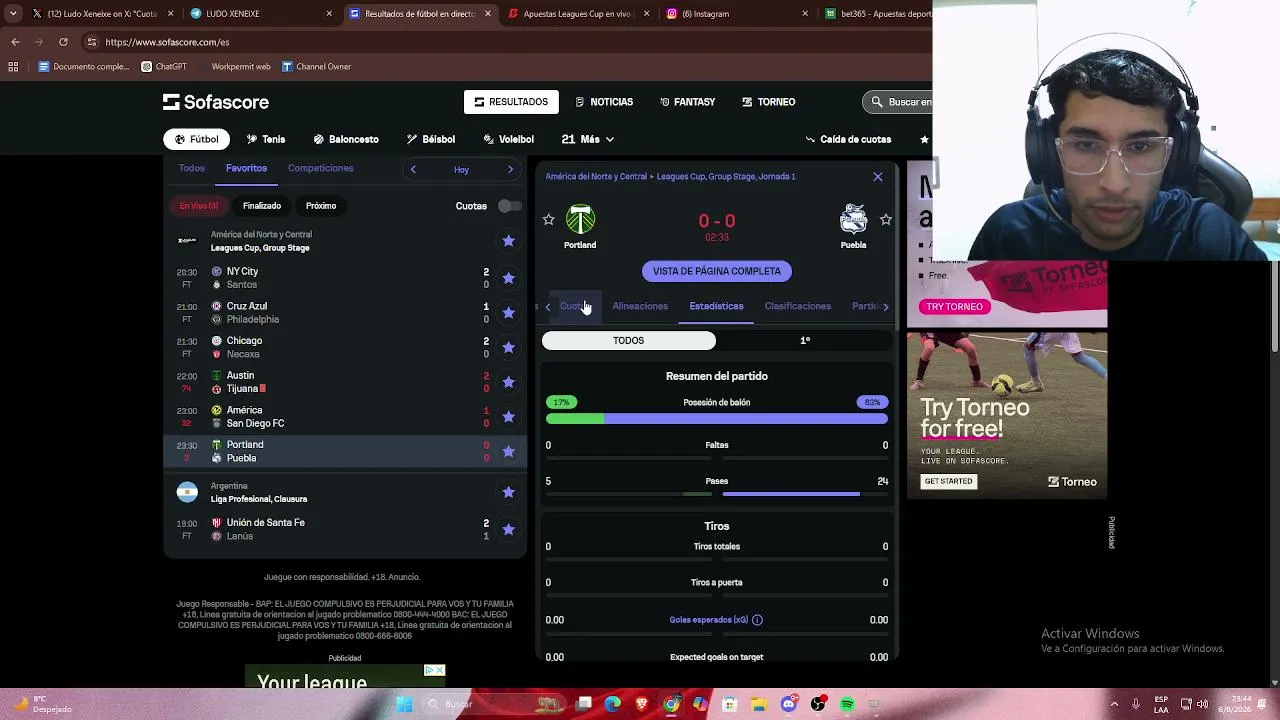Image resolution: width=1280 pixels, height=720 pixels.
Task: Switch to the Competiciones tab
Action: 320,168
